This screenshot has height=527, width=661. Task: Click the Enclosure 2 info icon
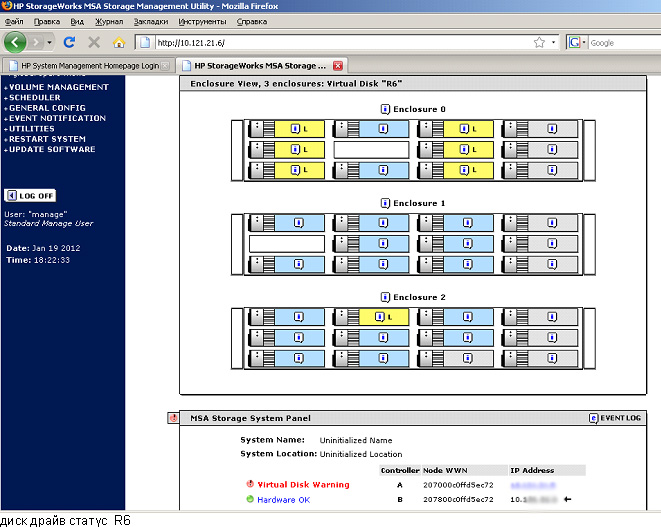click(x=385, y=297)
